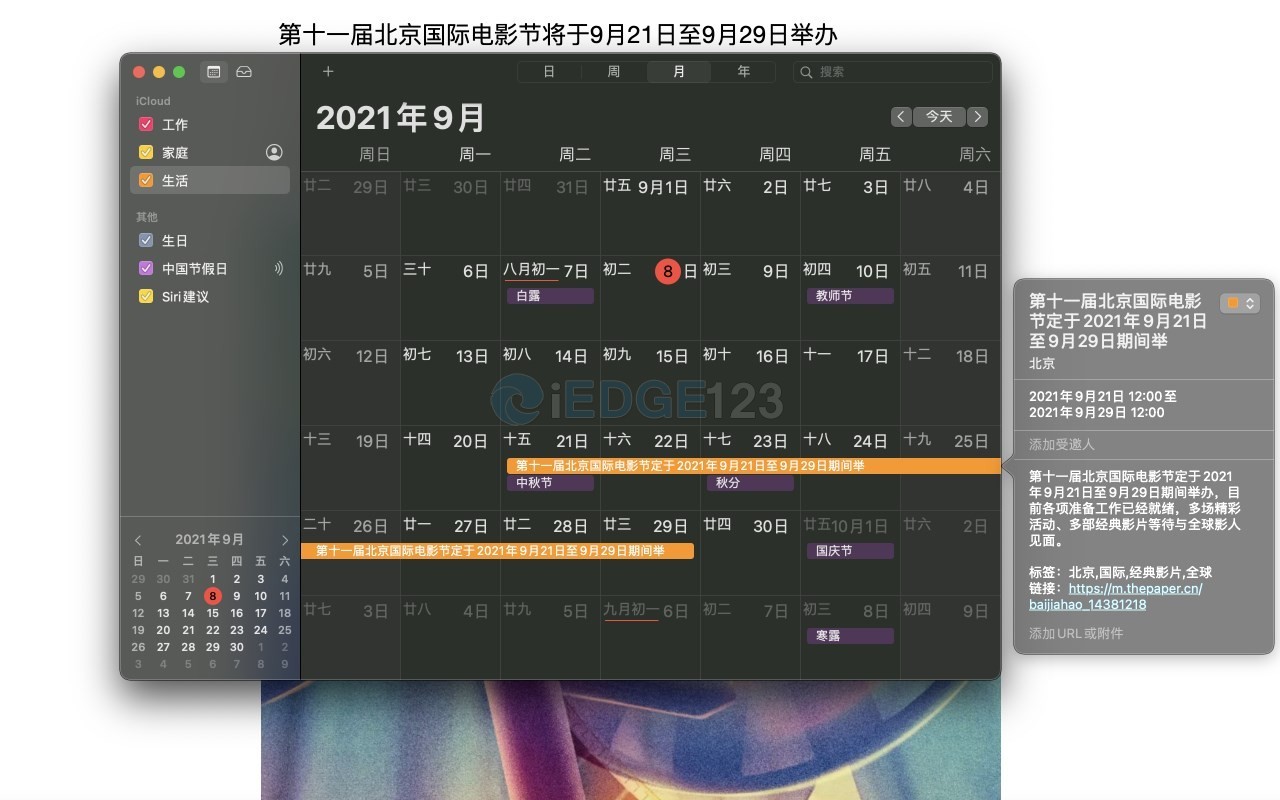Image resolution: width=1280 pixels, height=800 pixels.
Task: Switch to 年 year view
Action: tap(743, 72)
